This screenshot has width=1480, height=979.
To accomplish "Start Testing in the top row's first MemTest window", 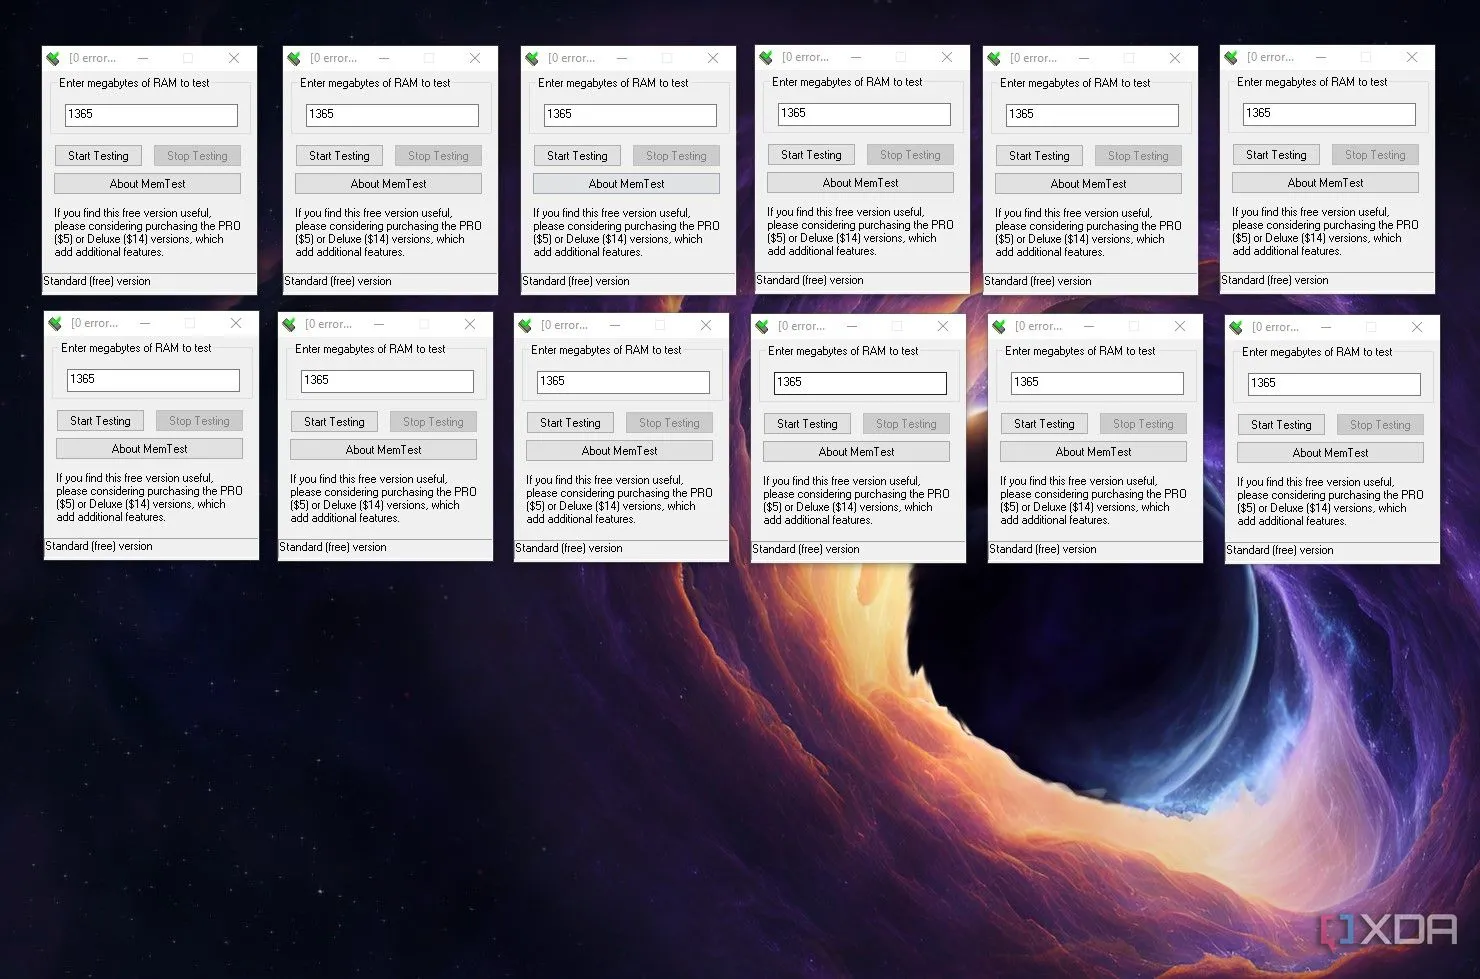I will click(x=98, y=156).
